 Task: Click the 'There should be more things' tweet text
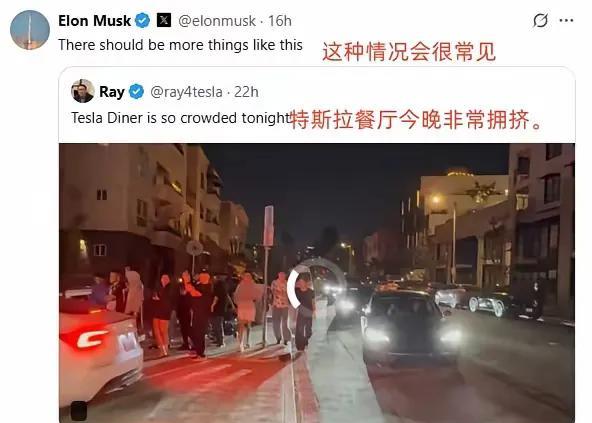(180, 45)
